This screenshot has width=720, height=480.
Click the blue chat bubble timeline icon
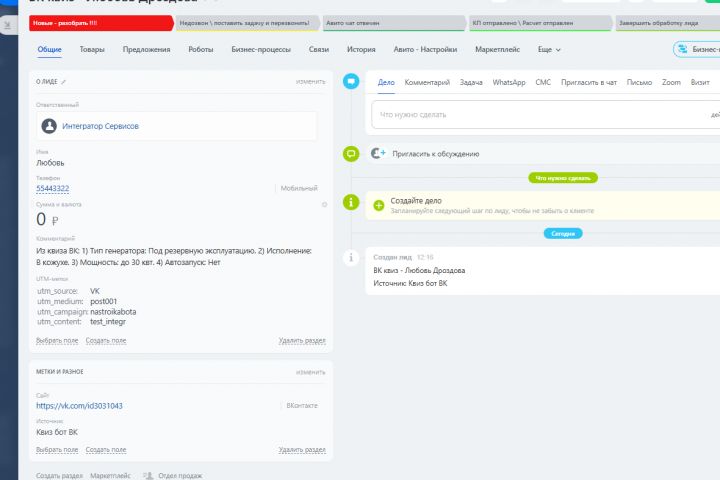pos(351,82)
